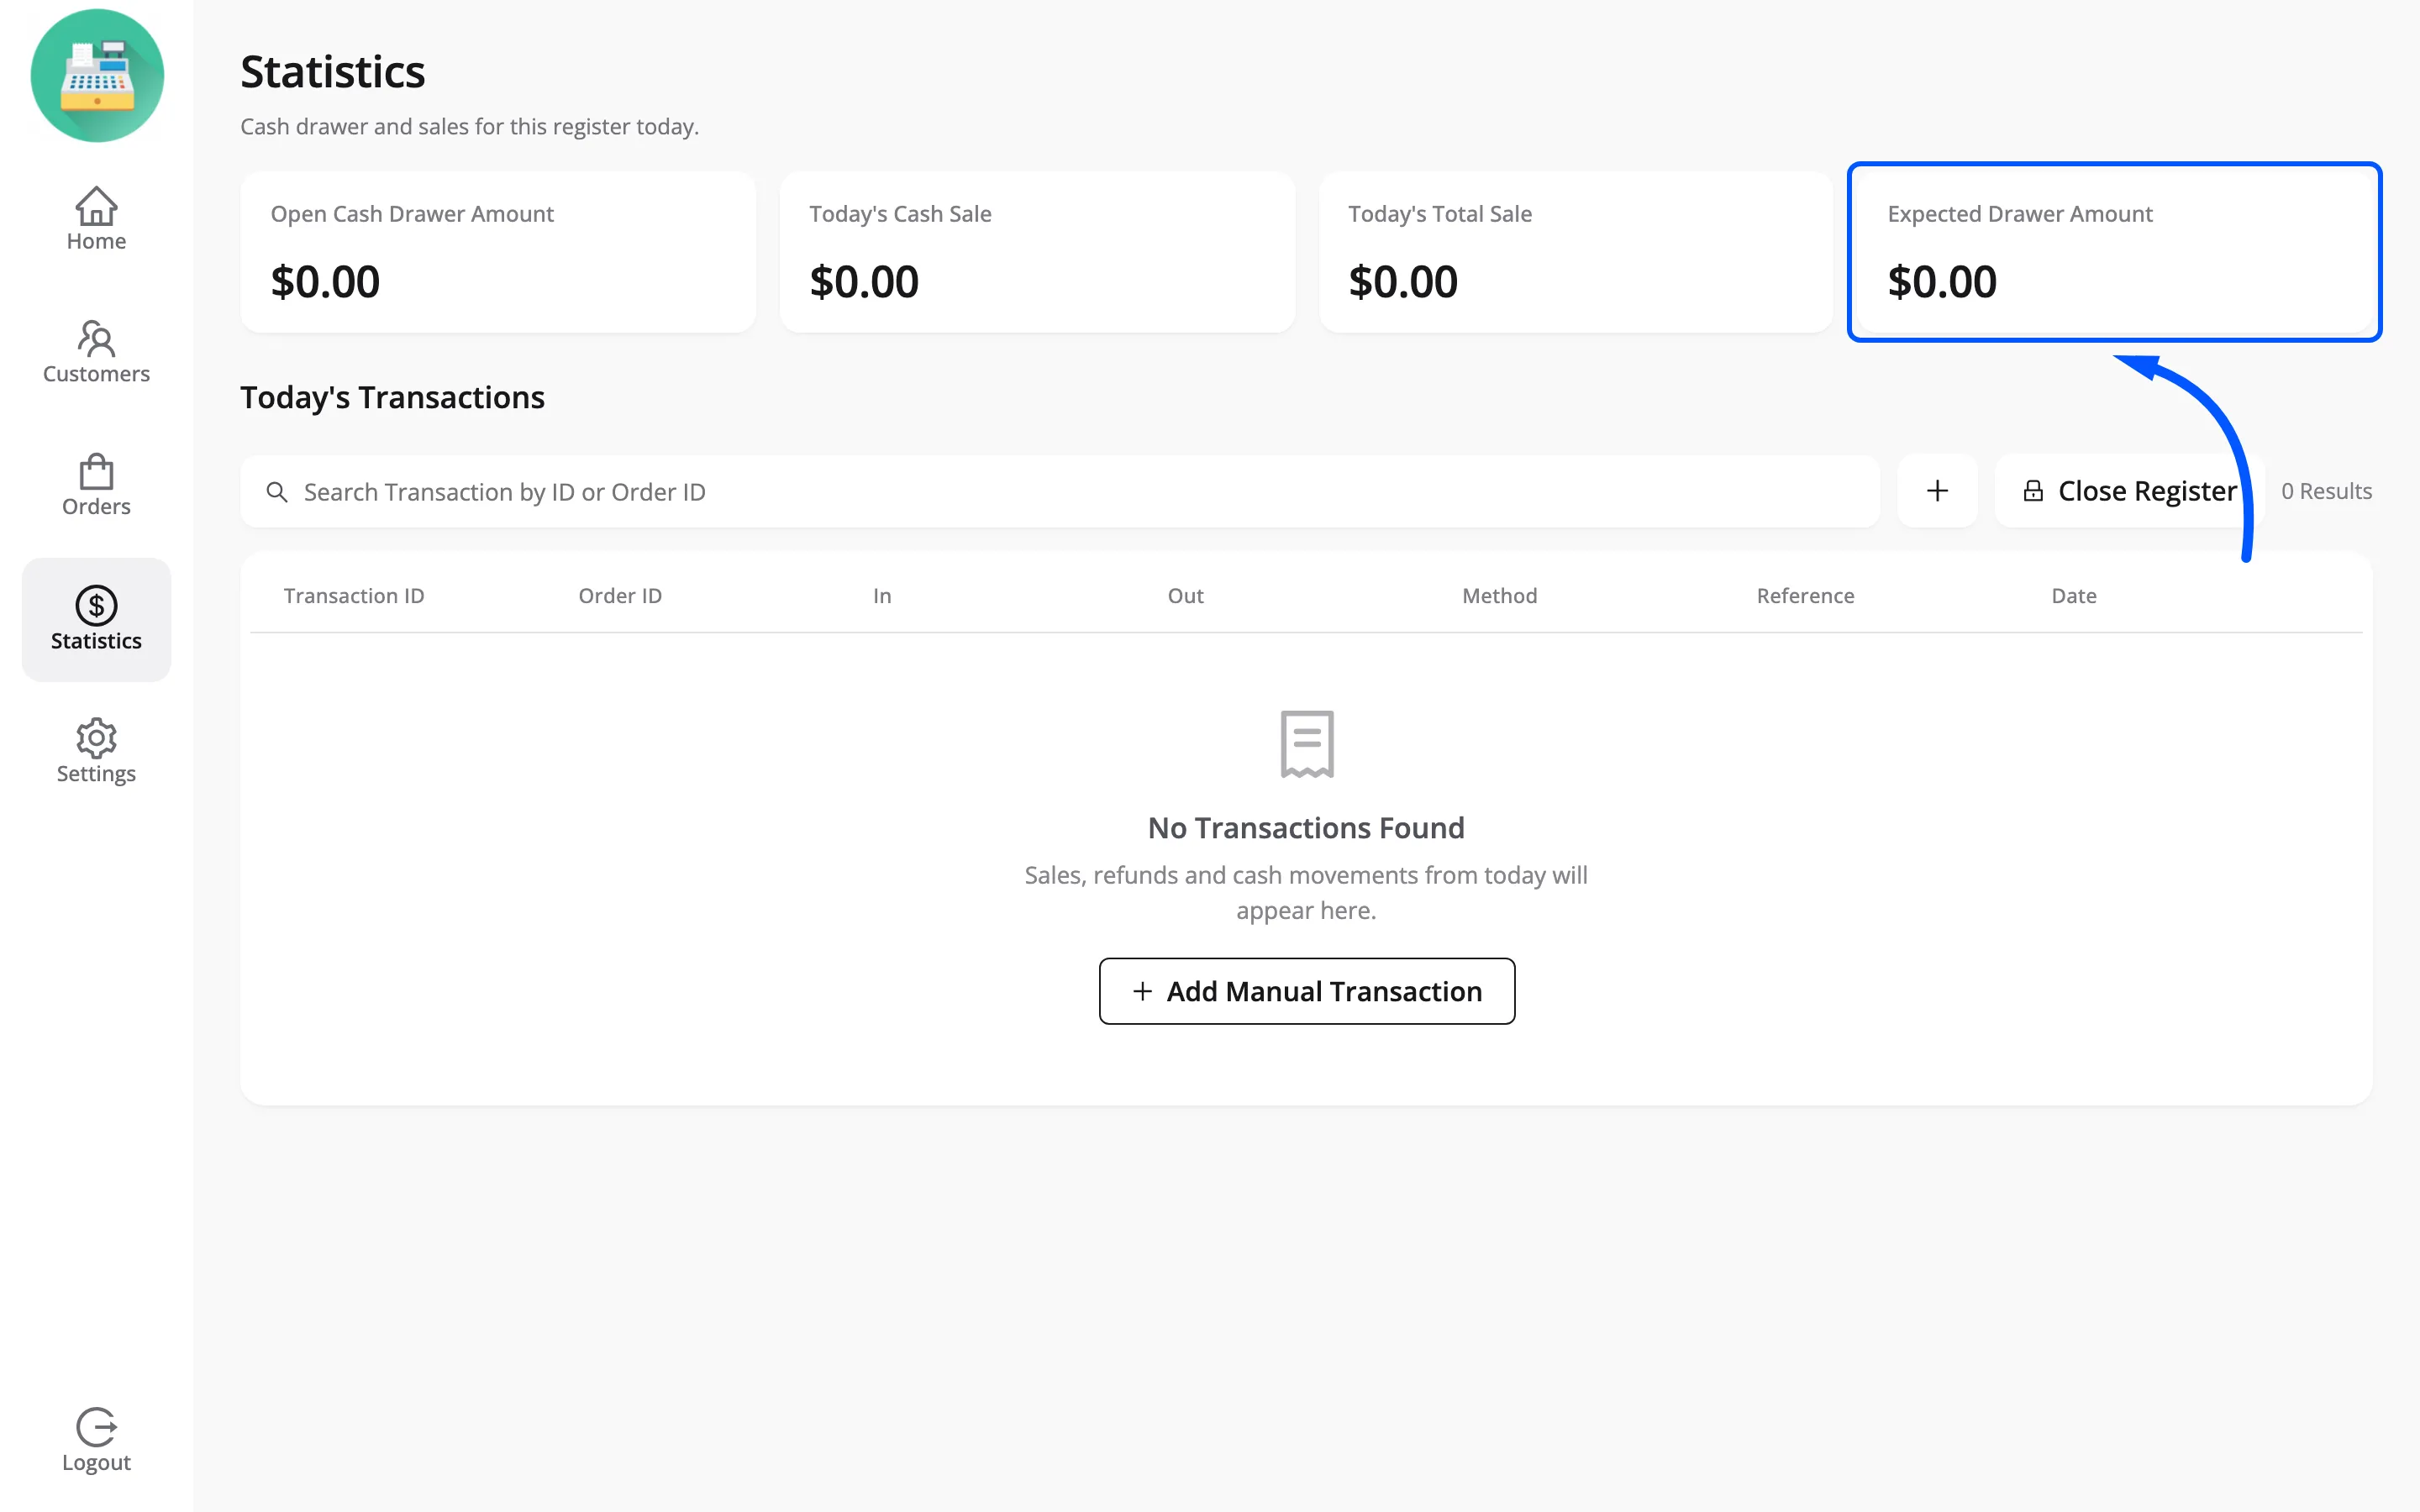Click Add Manual Transaction button

1307,991
